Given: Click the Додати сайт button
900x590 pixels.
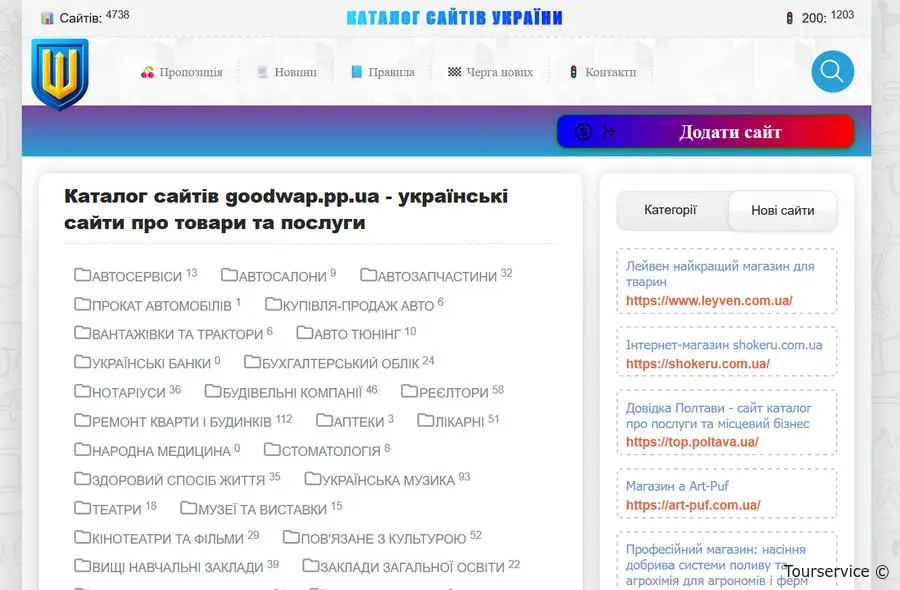Looking at the screenshot, I should click(x=705, y=132).
